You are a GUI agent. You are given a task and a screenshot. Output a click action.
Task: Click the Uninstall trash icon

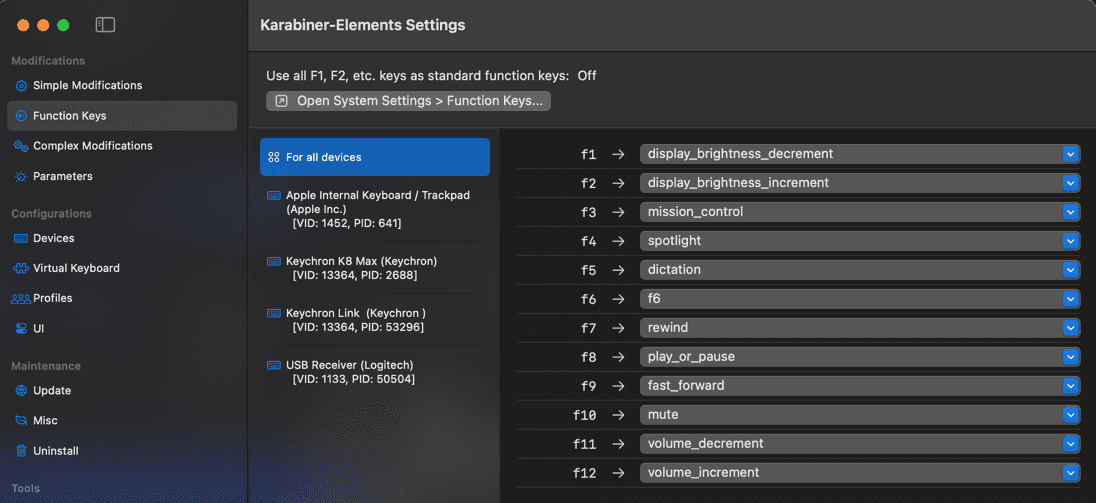click(x=21, y=451)
